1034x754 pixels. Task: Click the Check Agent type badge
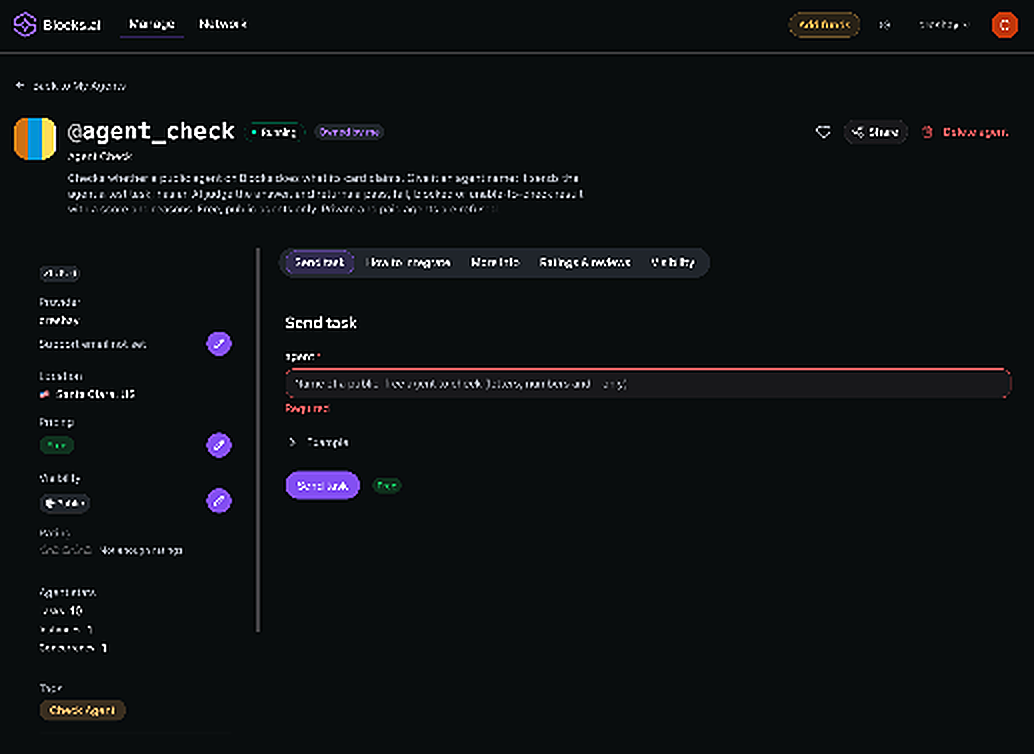point(82,710)
